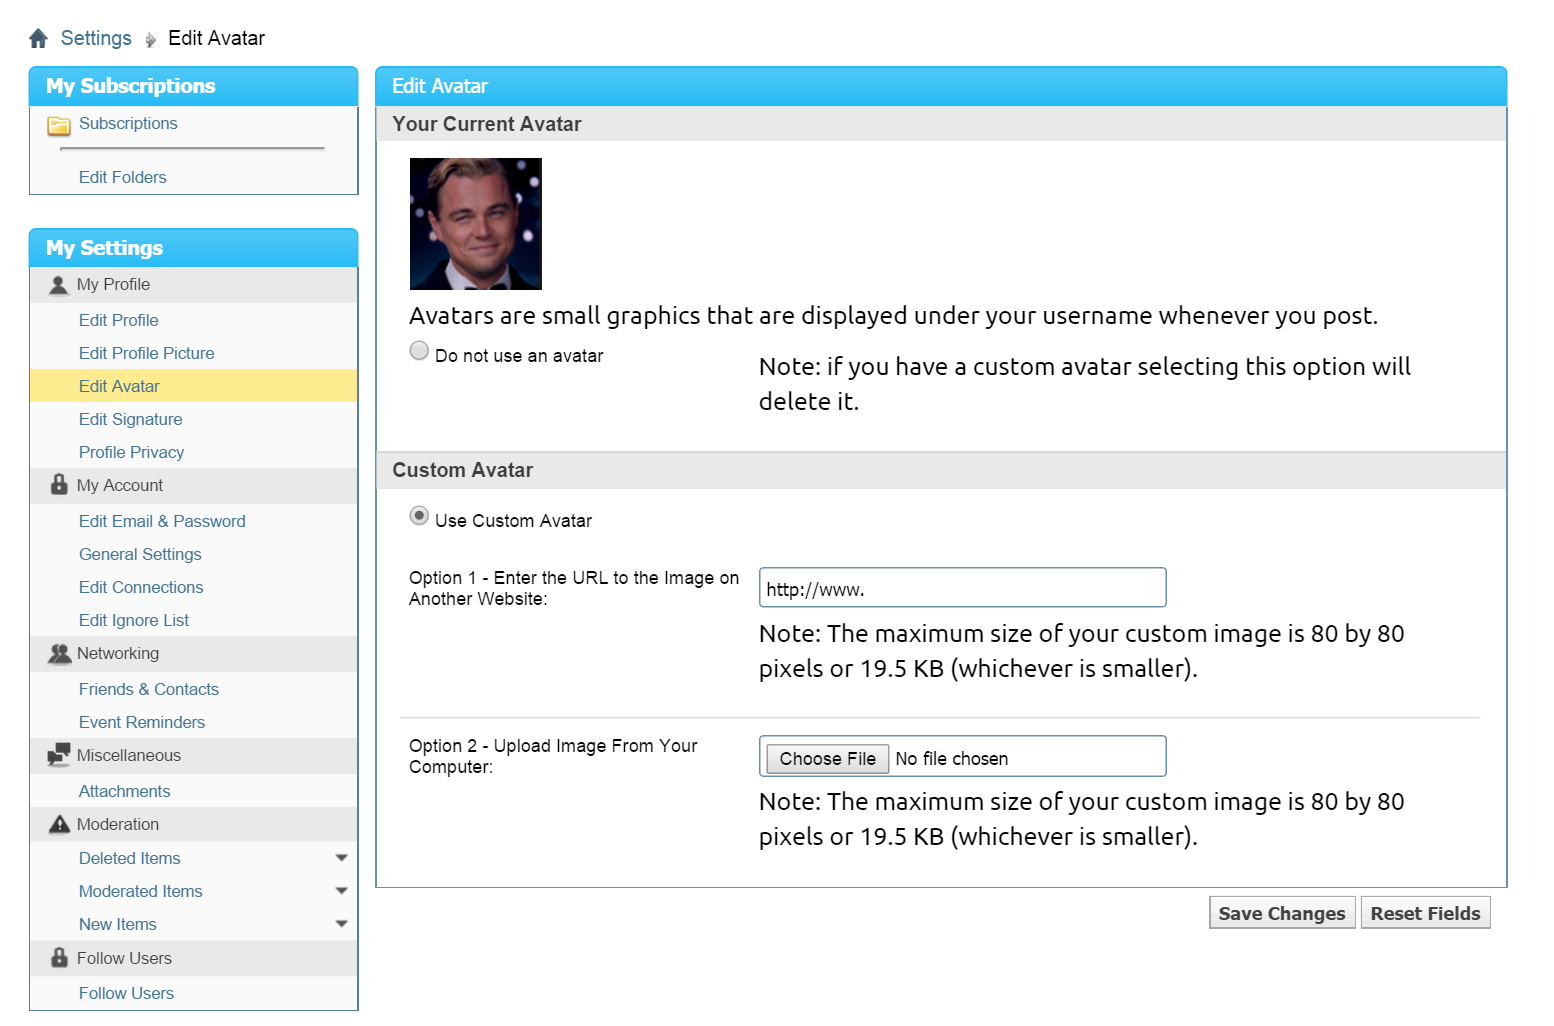Click the My Account lock icon

[x=59, y=485]
